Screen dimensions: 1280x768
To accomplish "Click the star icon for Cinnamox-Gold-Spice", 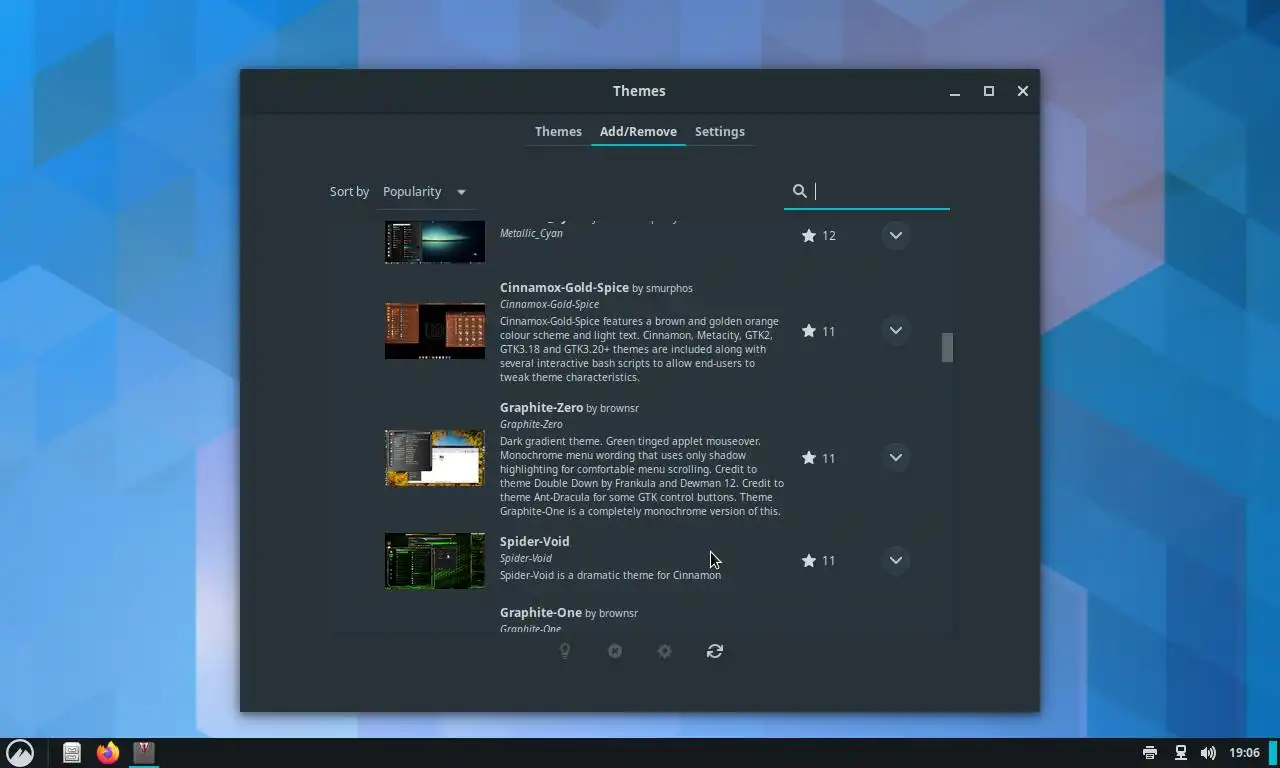I will (808, 331).
